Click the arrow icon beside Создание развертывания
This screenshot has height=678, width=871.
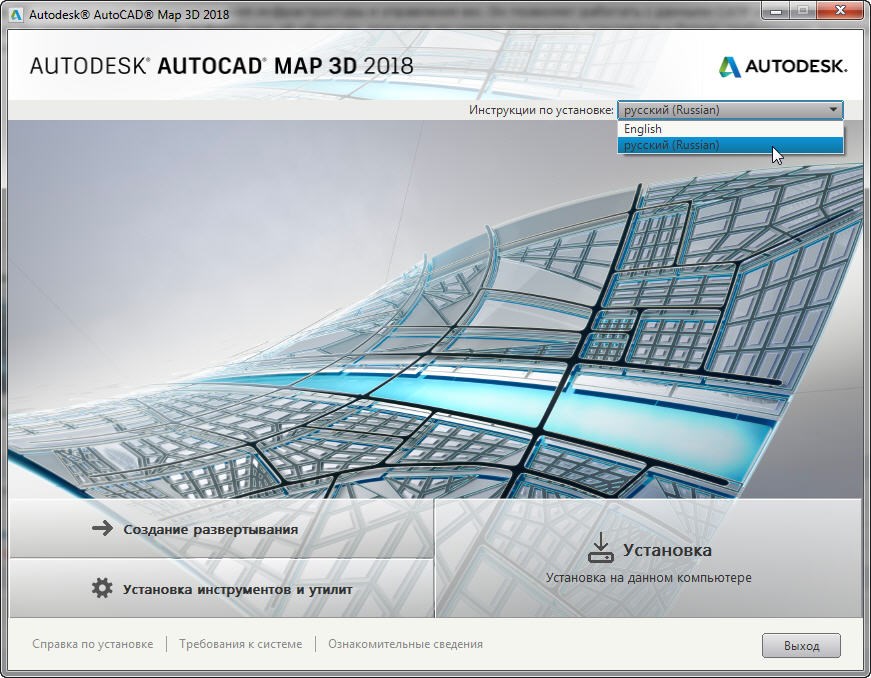pyautogui.click(x=102, y=528)
